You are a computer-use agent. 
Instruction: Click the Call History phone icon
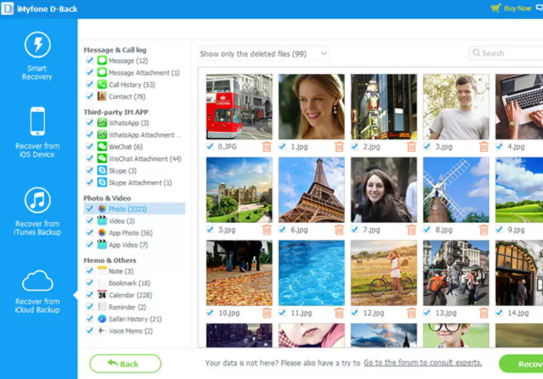tap(102, 85)
